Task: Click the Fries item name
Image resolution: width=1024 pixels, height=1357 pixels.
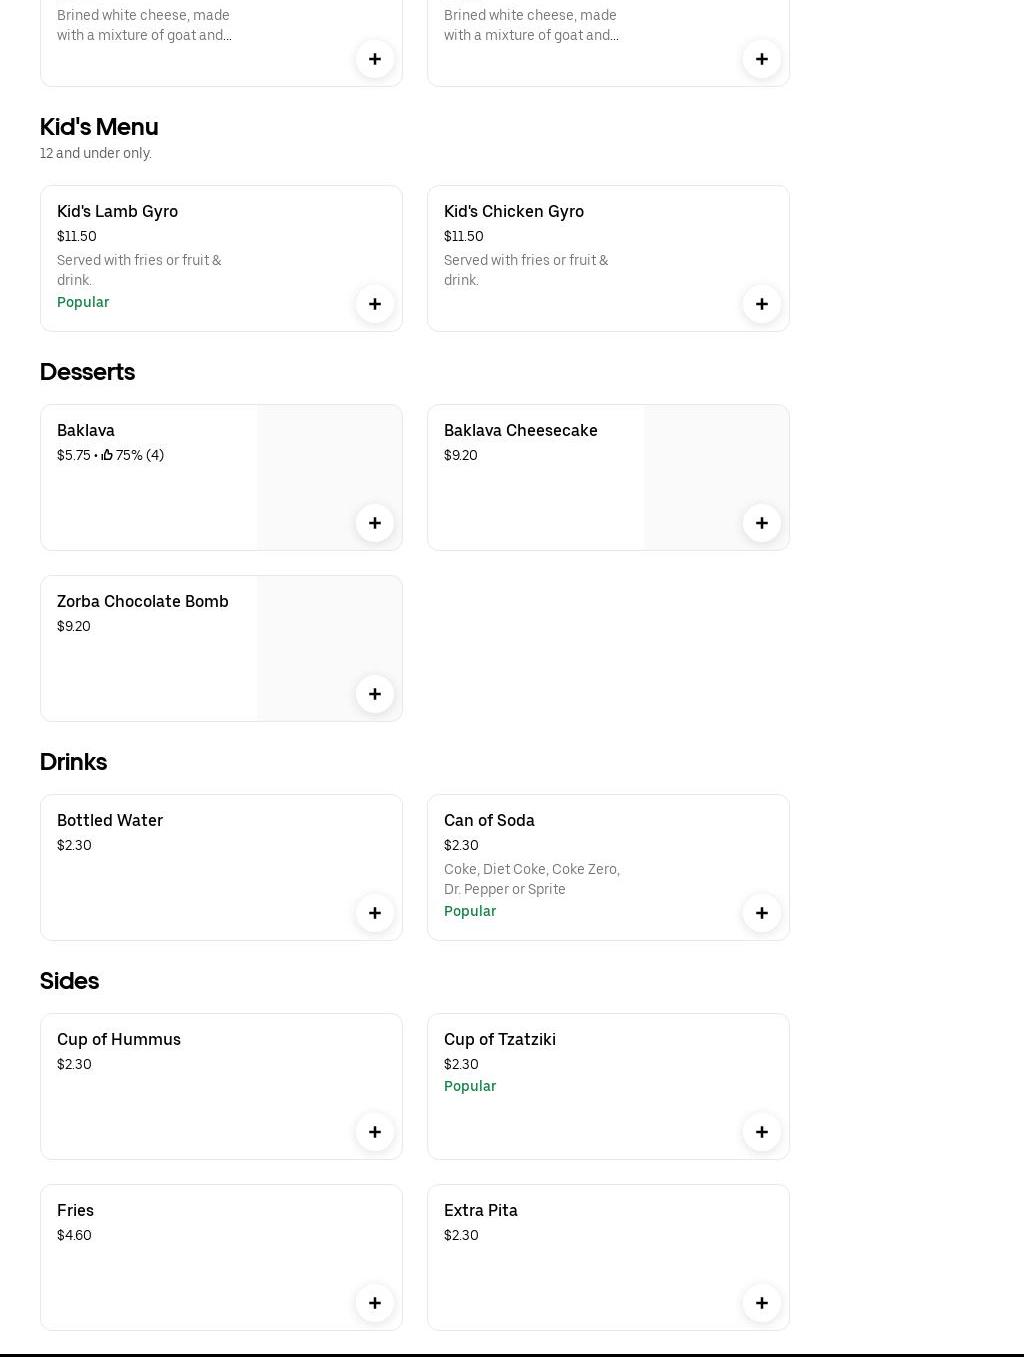Action: pos(75,1210)
